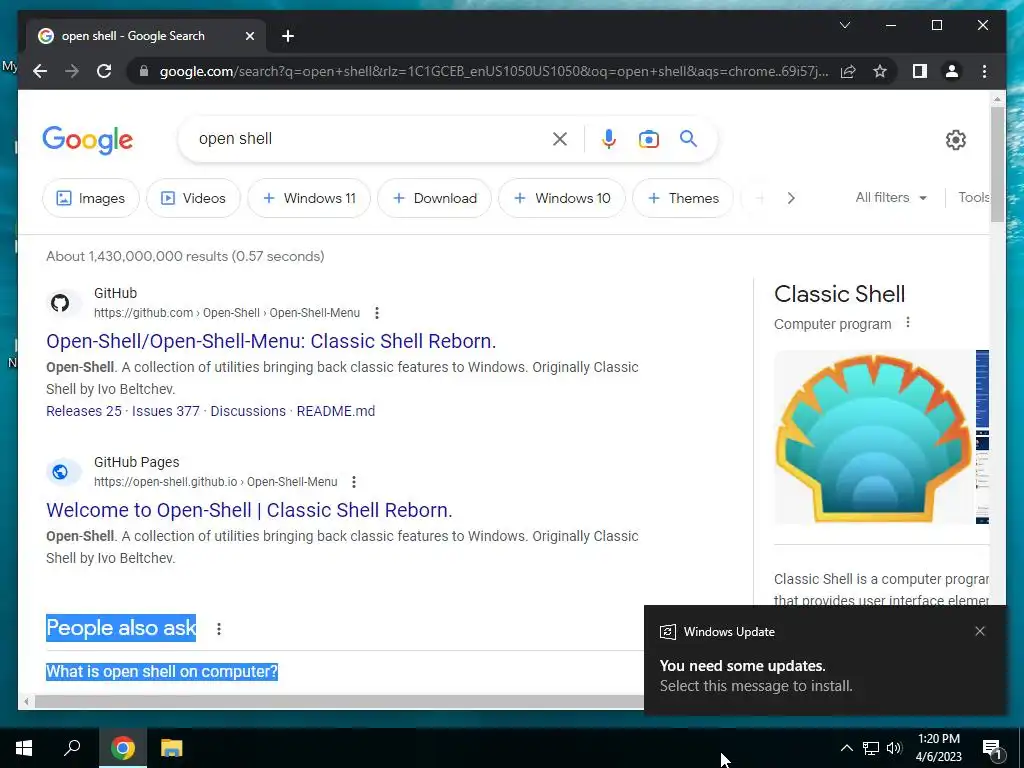Click the Classic Shell logo image
The width and height of the screenshot is (1024, 768).
pos(874,437)
